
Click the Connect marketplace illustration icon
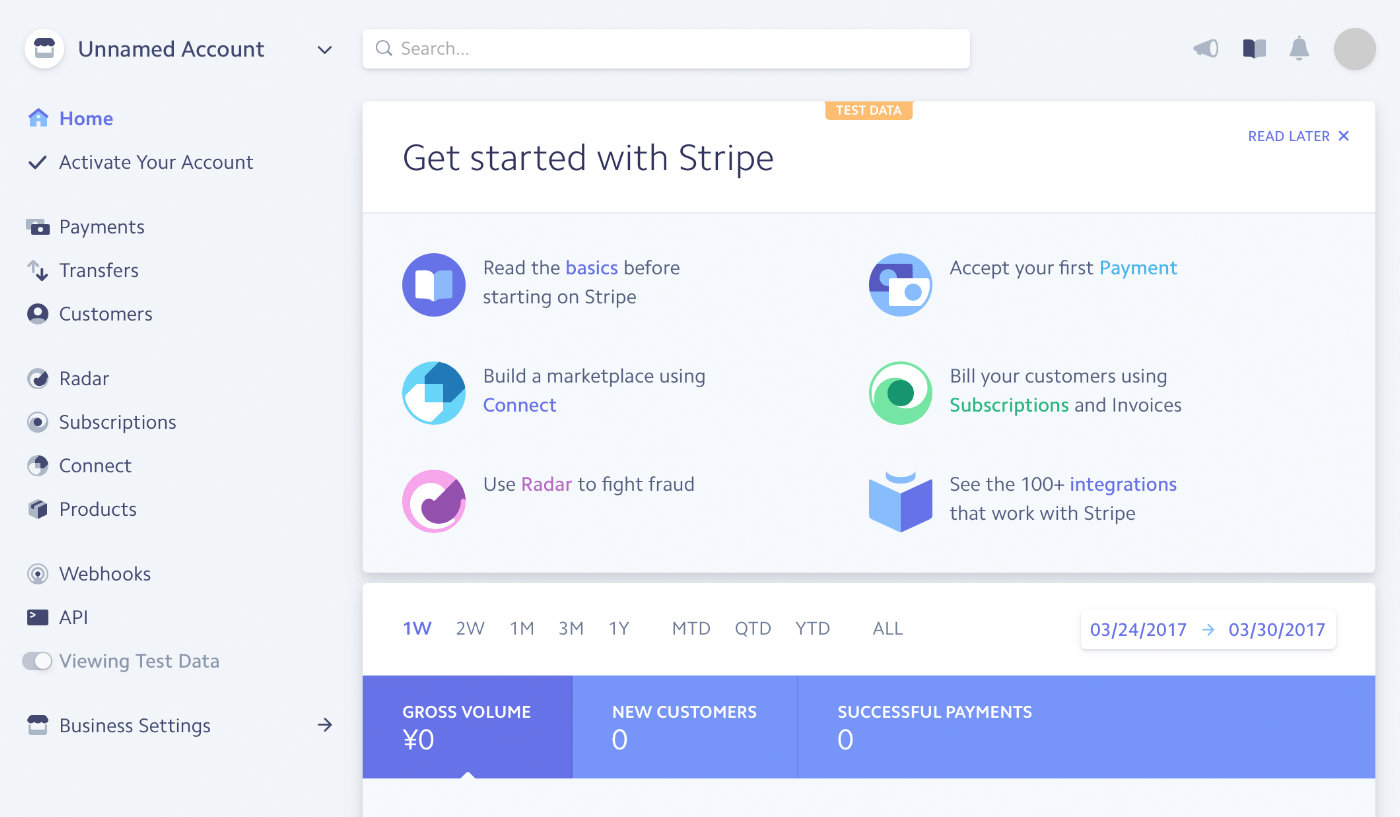click(x=434, y=393)
